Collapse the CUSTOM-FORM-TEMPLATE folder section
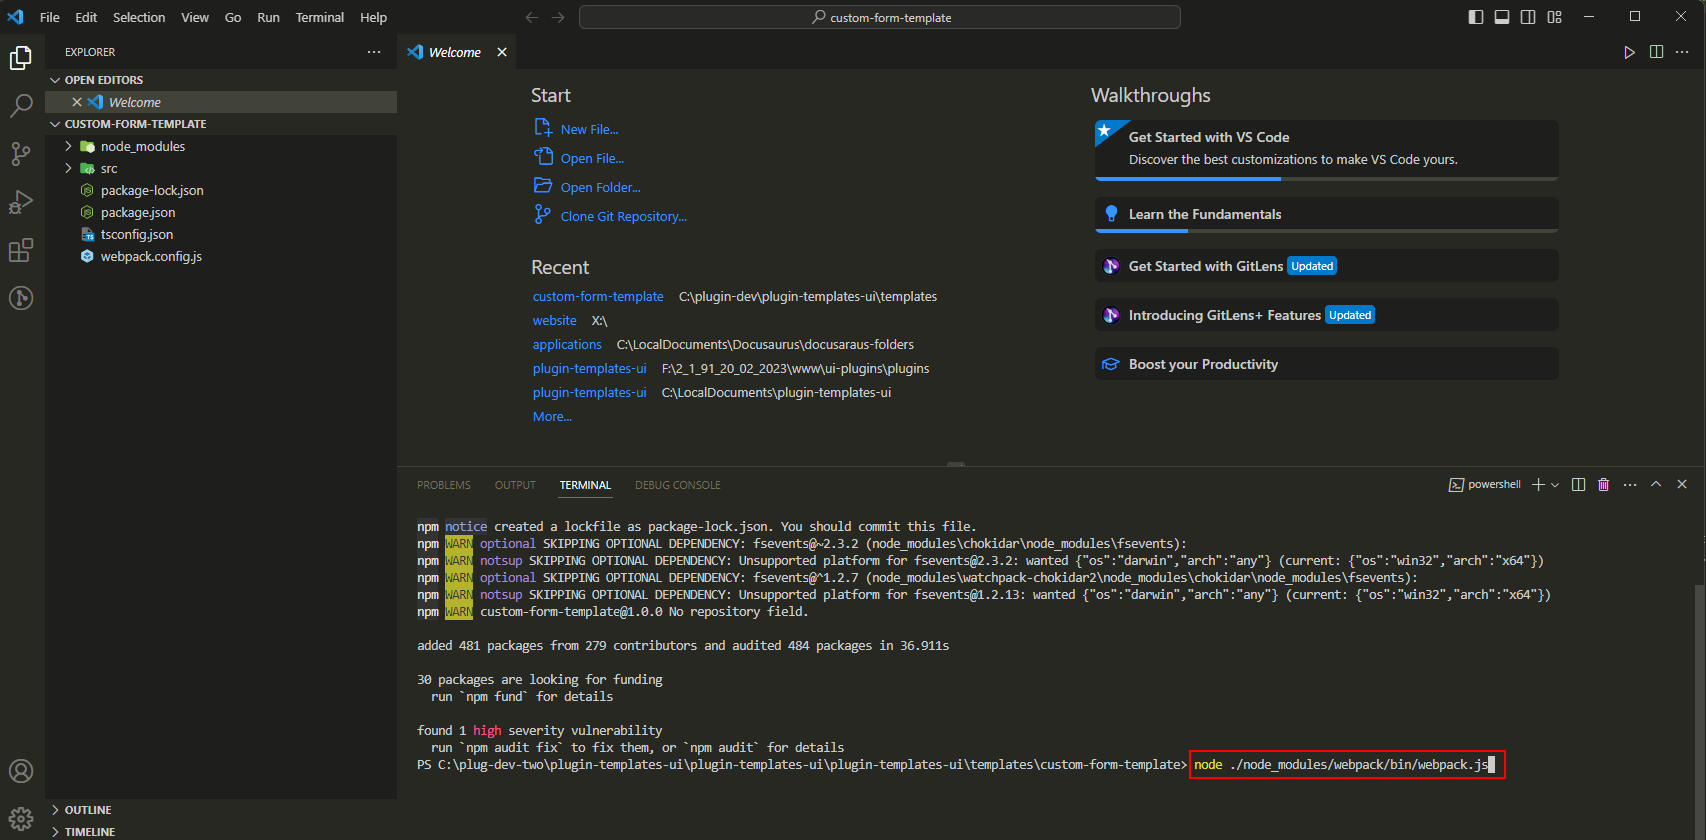 coord(221,124)
